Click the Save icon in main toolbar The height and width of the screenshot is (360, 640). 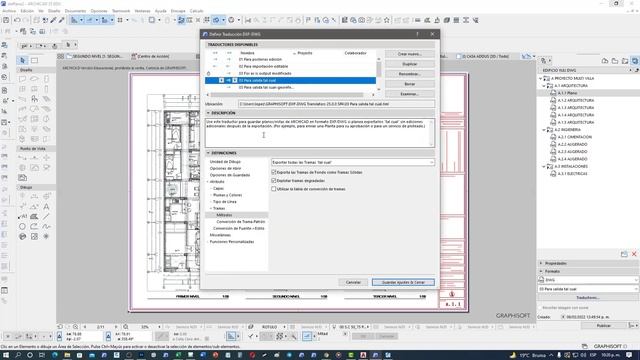click(6, 20)
